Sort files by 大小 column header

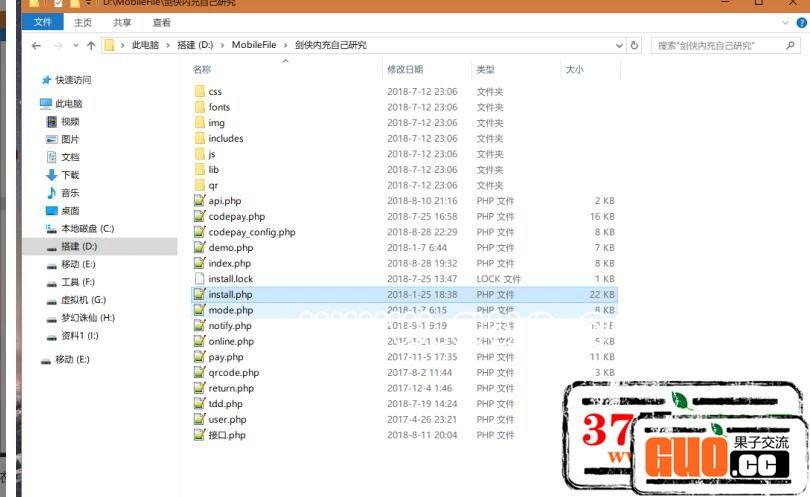tap(575, 70)
